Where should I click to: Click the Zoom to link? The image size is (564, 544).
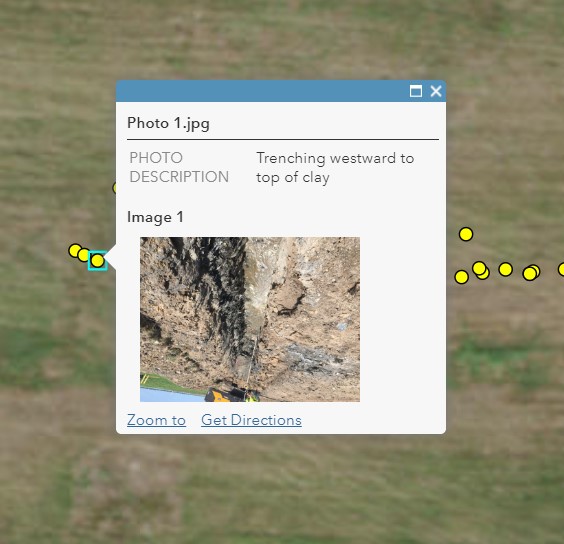coord(156,420)
